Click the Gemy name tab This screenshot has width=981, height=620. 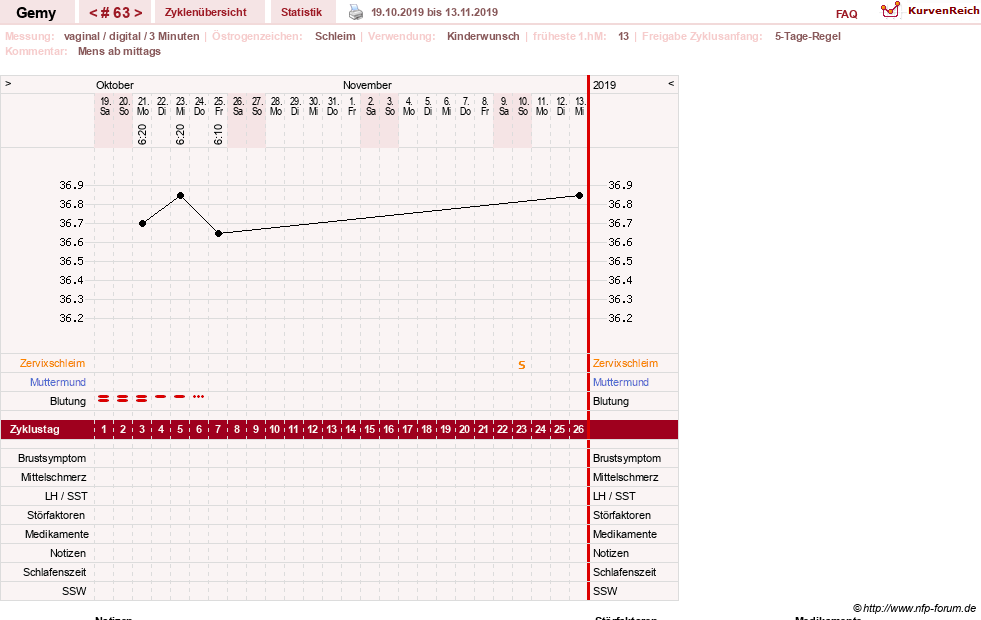point(36,13)
